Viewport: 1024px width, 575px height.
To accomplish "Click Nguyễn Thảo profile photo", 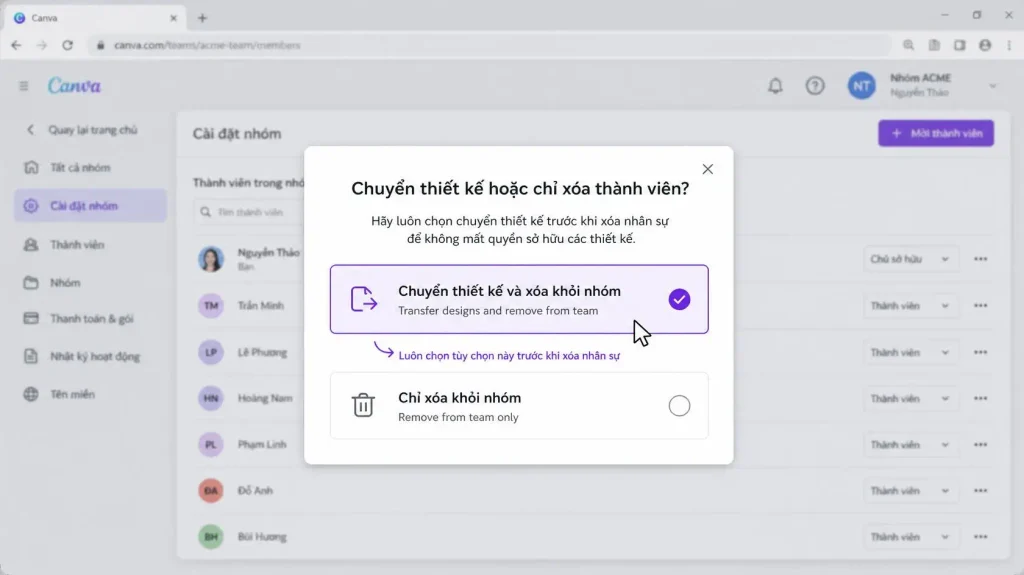I will [x=211, y=259].
